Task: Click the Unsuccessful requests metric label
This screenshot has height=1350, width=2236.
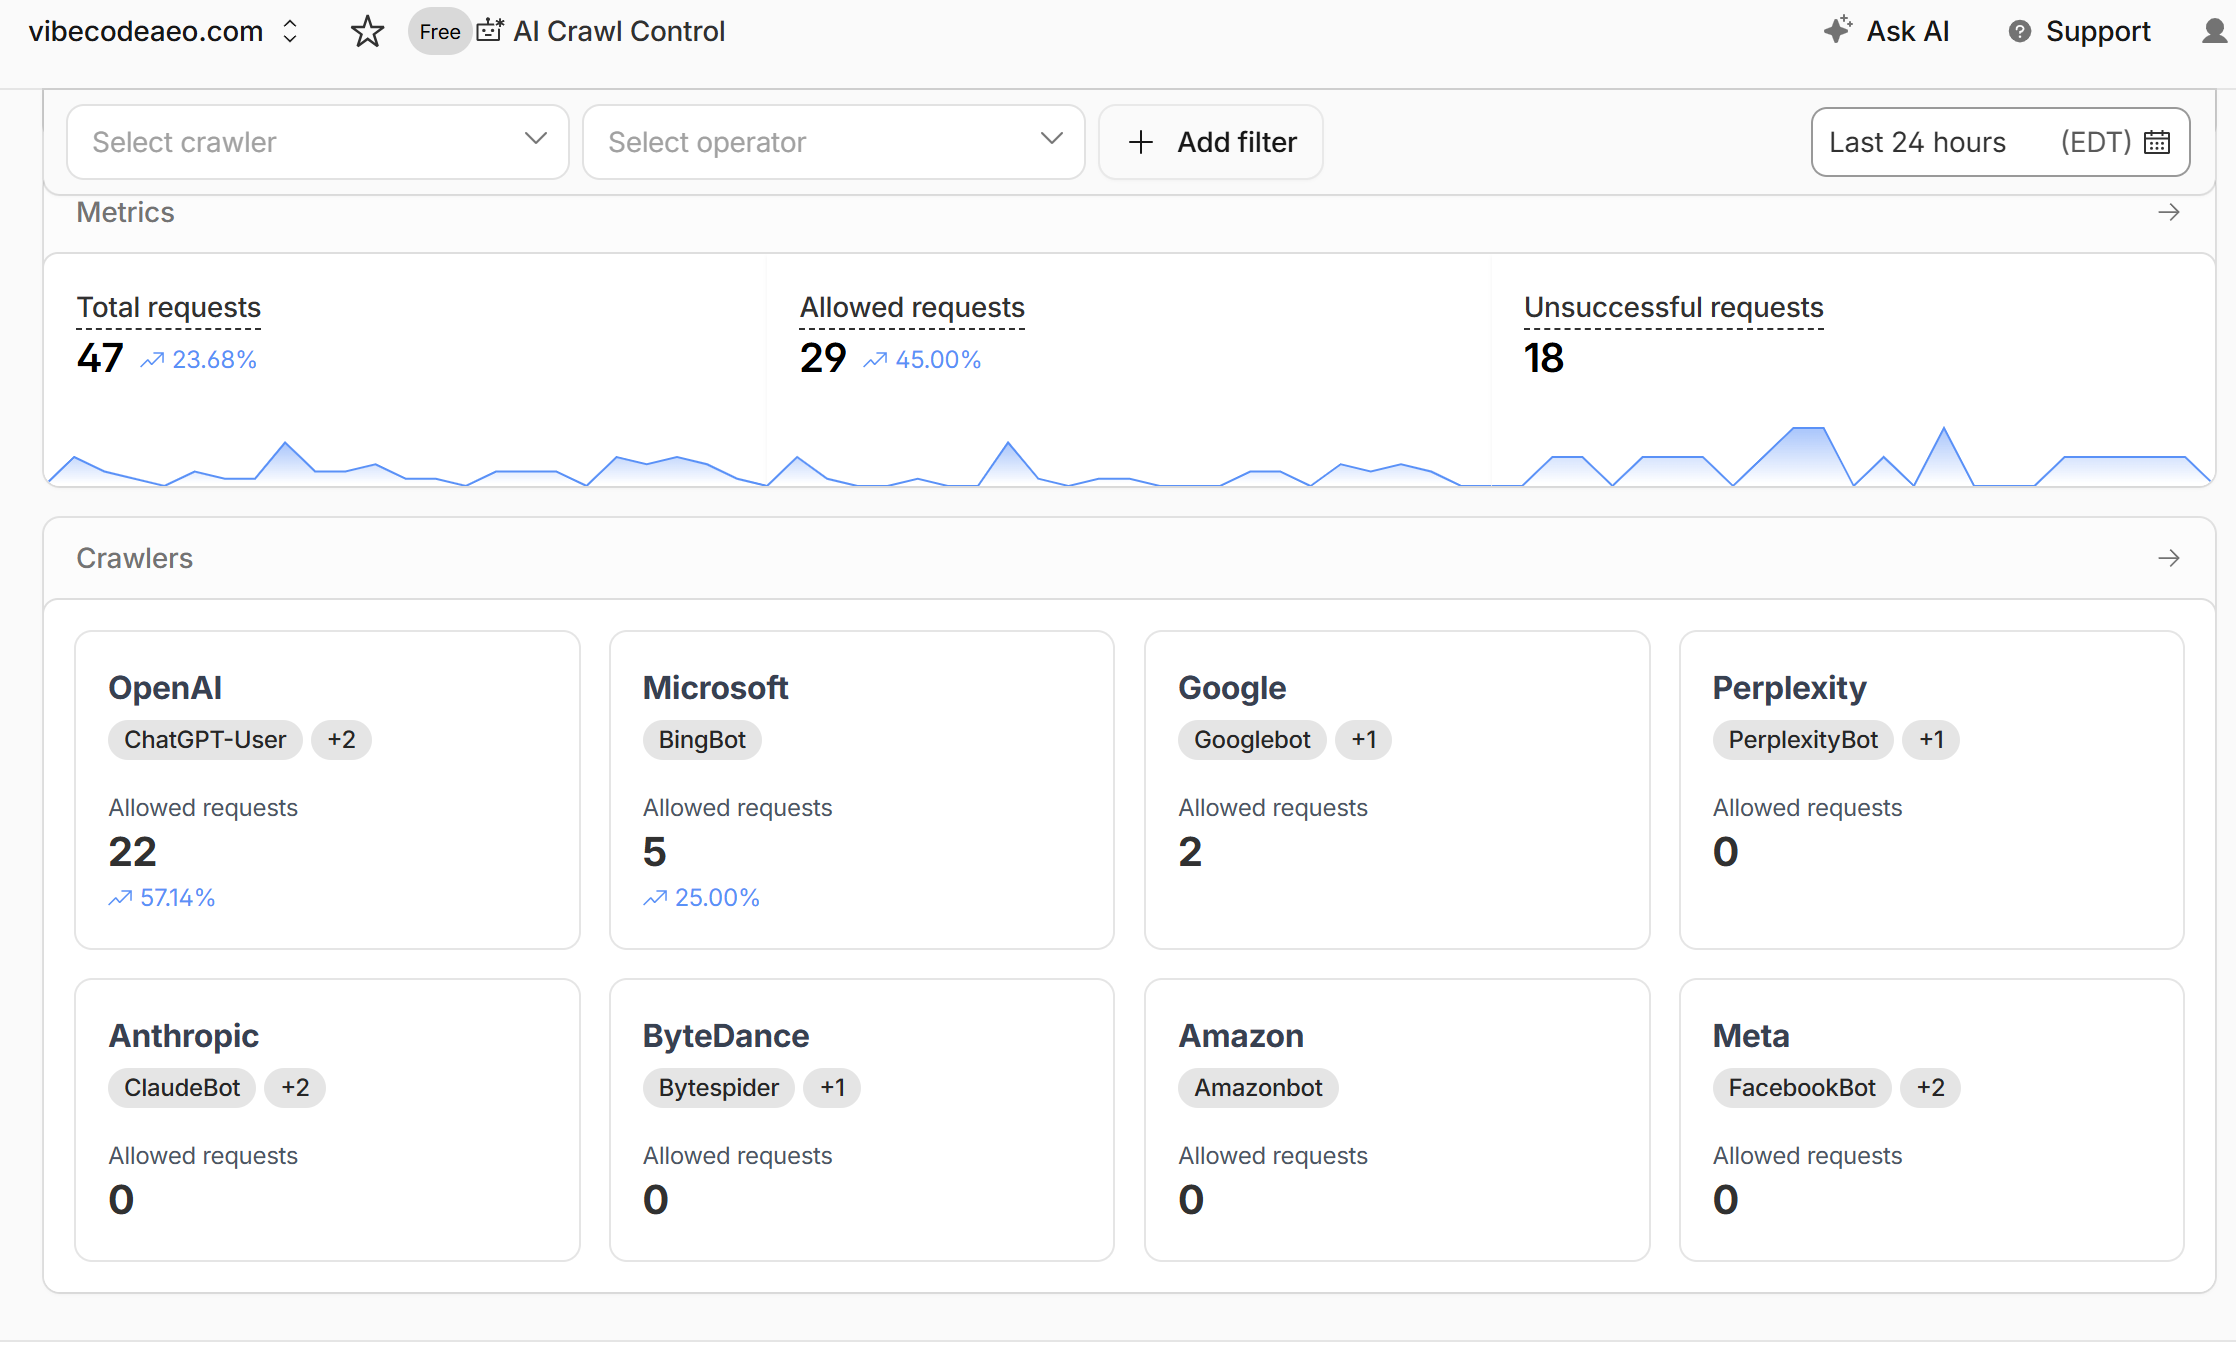Action: click(1673, 307)
